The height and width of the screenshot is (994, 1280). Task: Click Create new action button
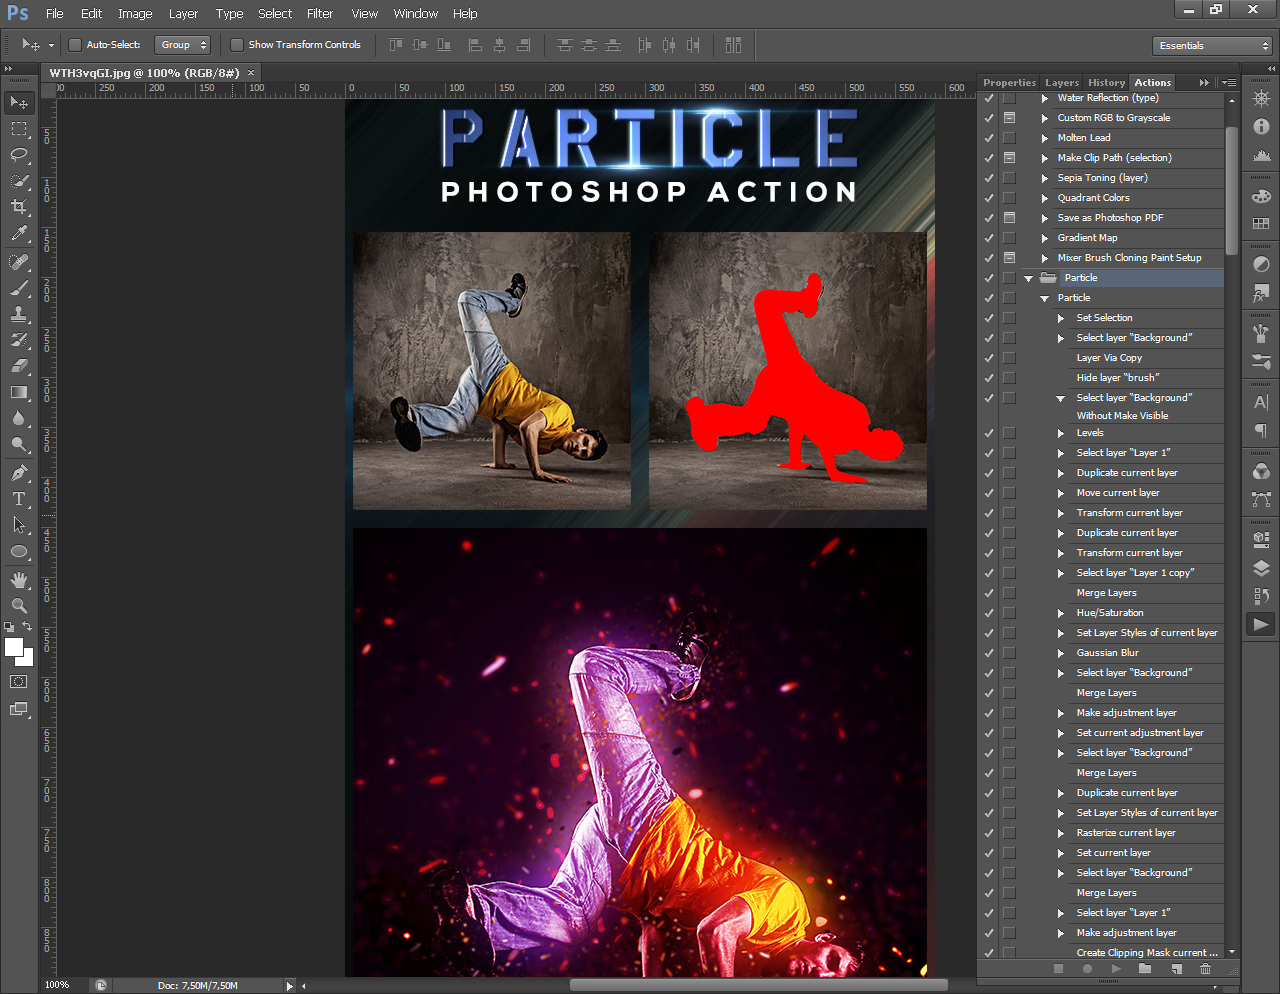point(1176,969)
